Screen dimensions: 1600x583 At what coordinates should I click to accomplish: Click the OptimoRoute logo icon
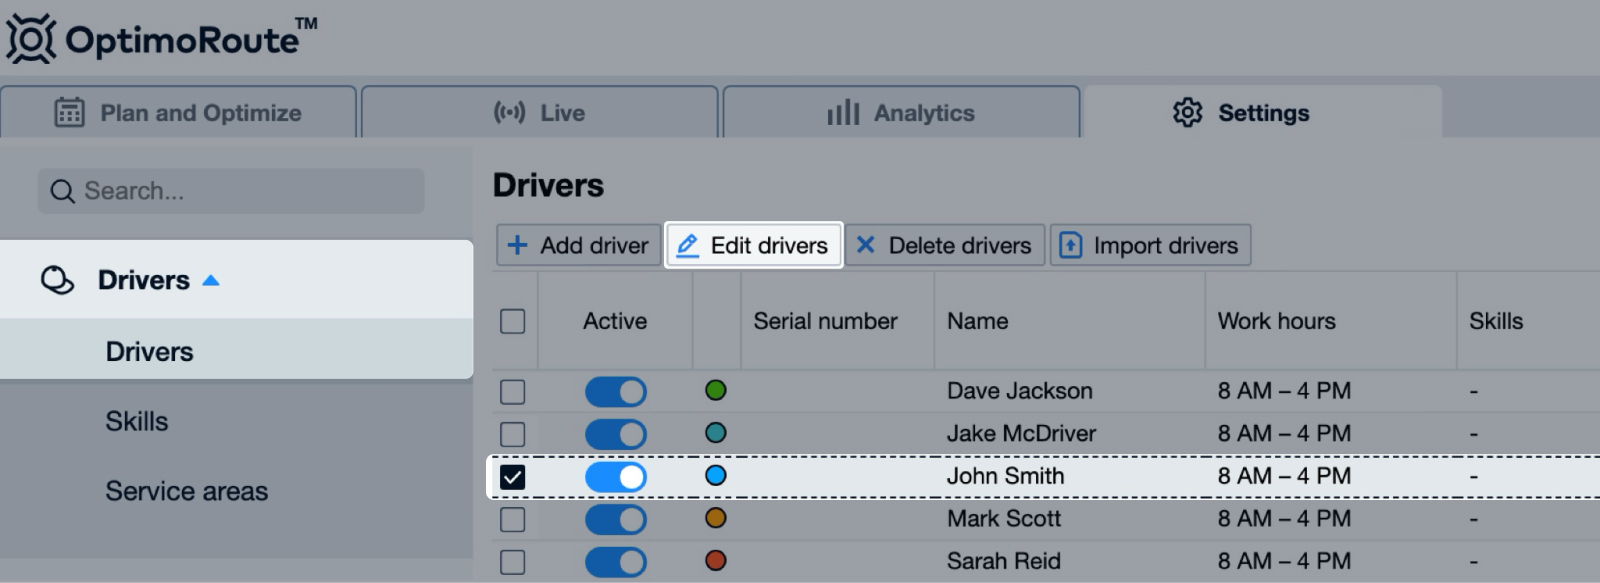(x=31, y=39)
